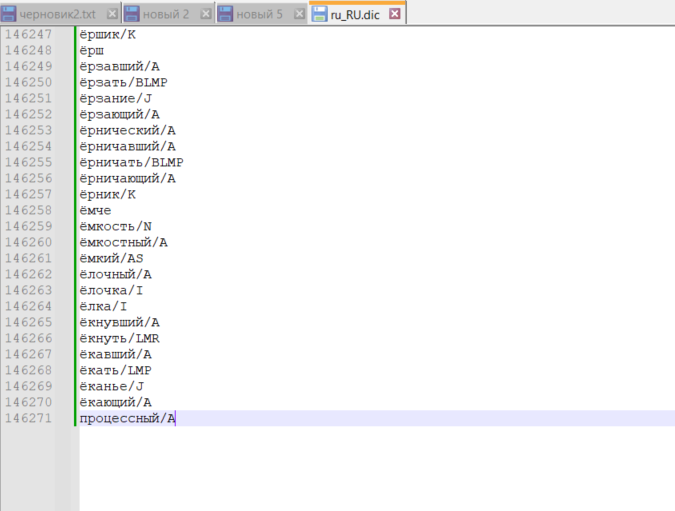Screen dimensions: 675x511
Task: Close the черновик2.txt tab
Action: (x=111, y=14)
